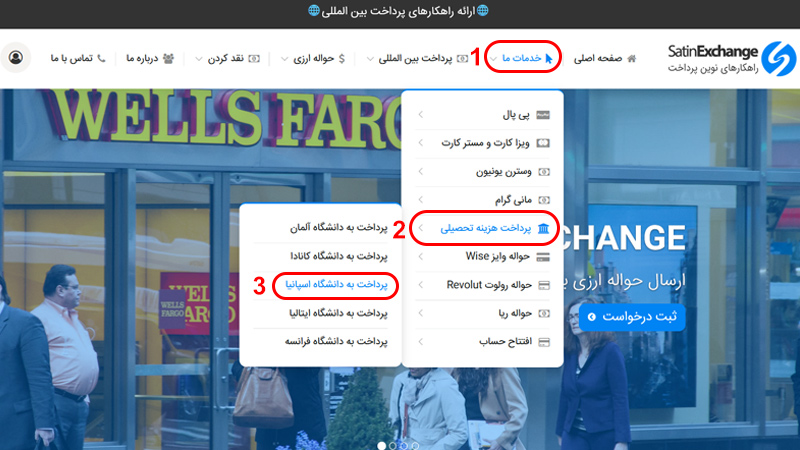The image size is (800, 450).
Task: Expand the chevron next to وسترن یونیون
Action: [420, 172]
